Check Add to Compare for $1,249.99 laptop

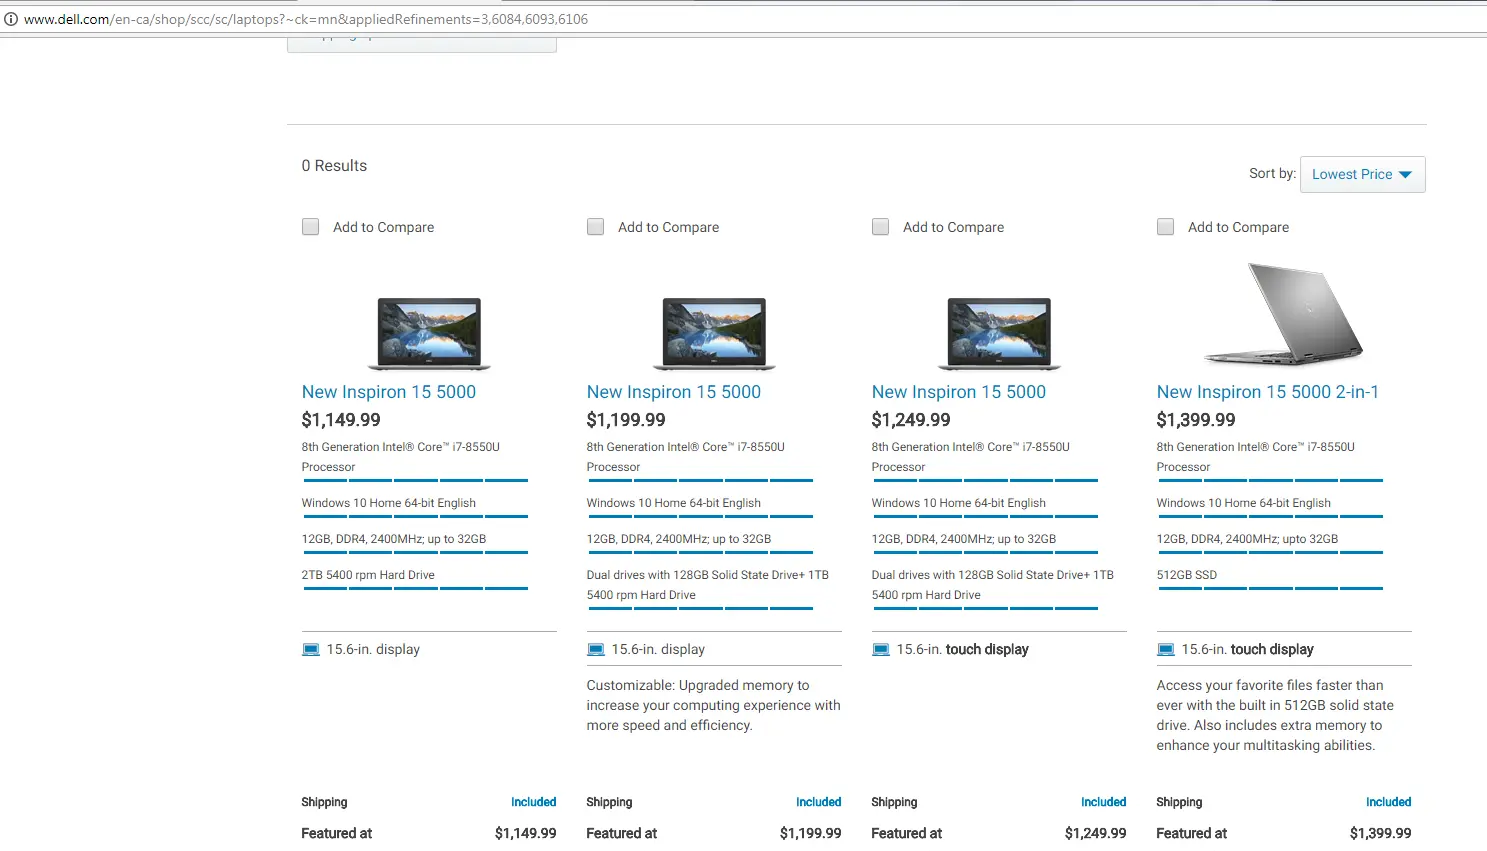pos(881,227)
